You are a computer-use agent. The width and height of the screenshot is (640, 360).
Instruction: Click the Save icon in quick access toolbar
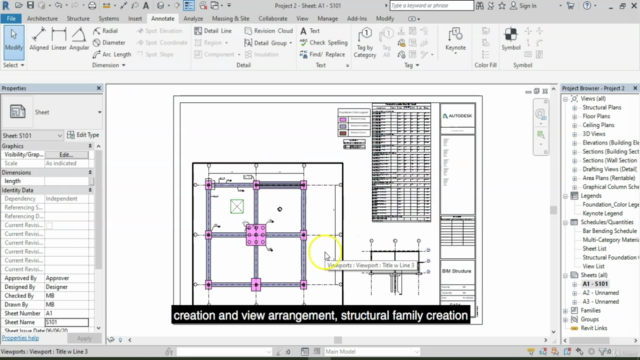pos(30,5)
